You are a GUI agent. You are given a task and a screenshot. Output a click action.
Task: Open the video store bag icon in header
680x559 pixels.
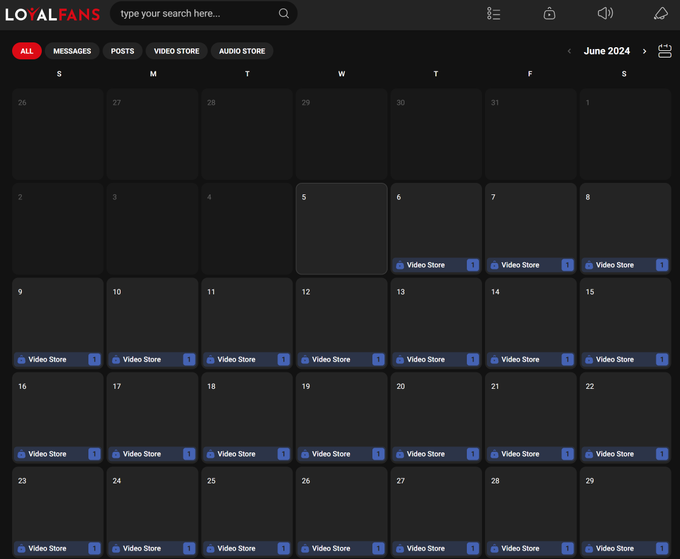tap(549, 13)
